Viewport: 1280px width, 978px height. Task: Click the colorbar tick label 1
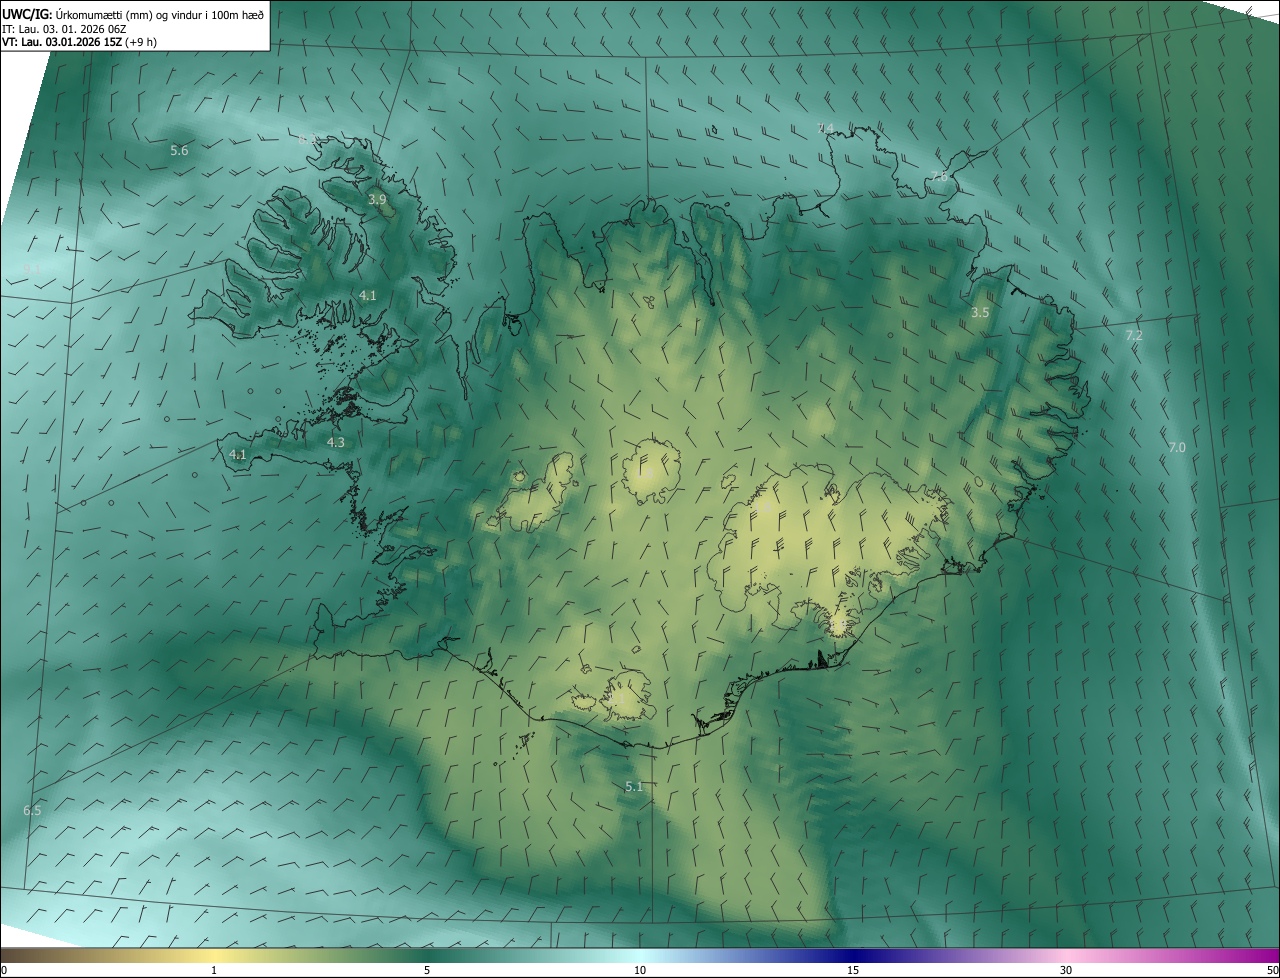(x=214, y=971)
